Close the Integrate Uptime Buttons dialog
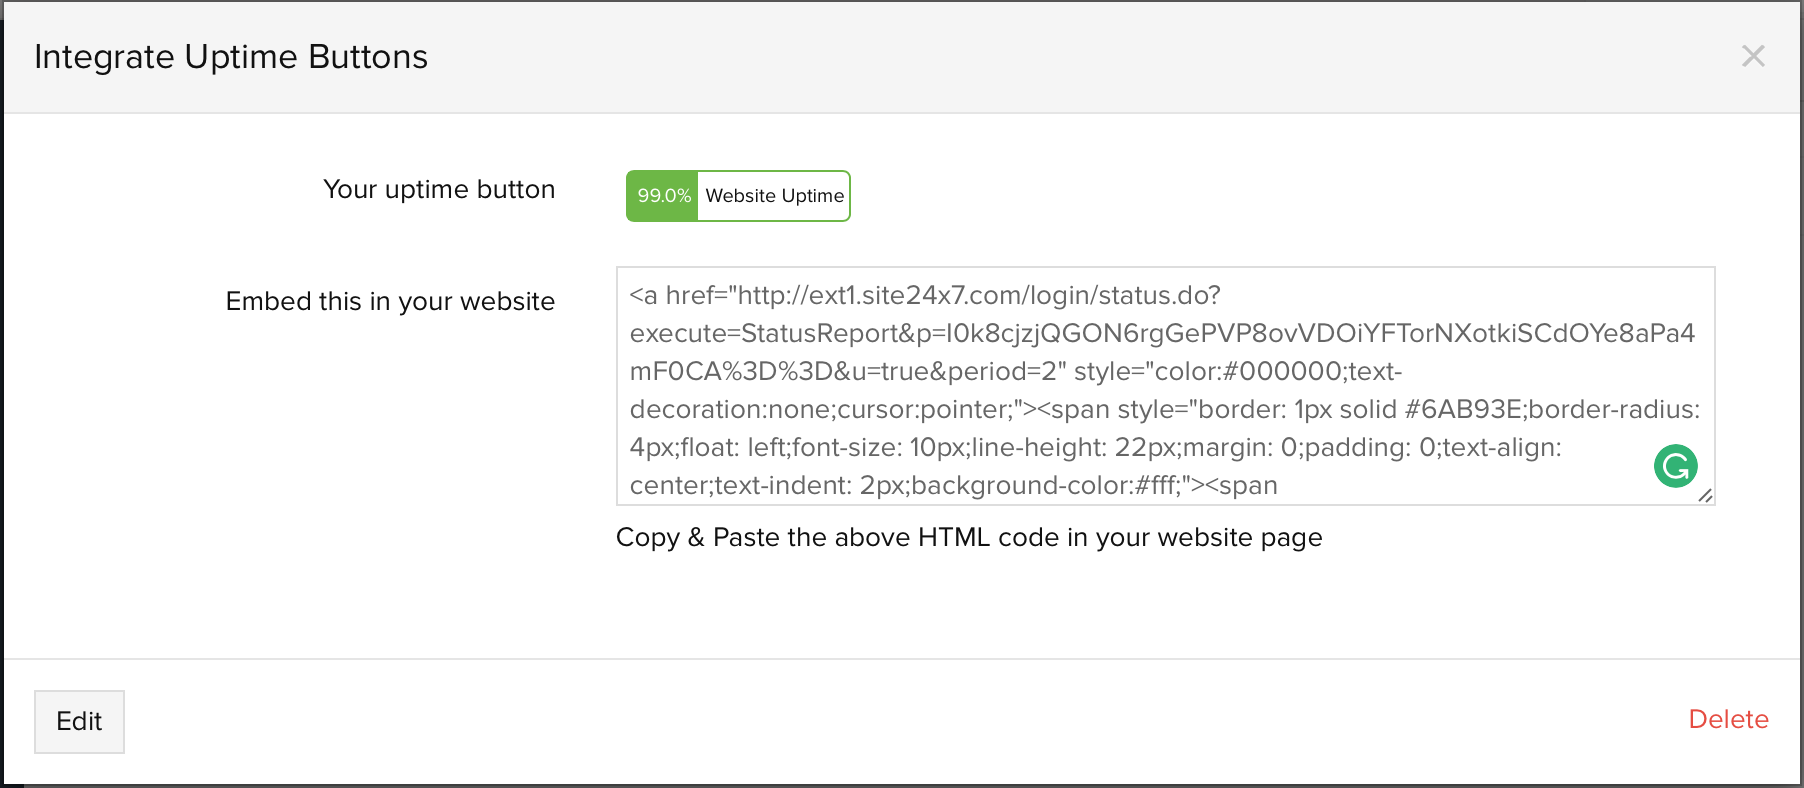 (1753, 56)
